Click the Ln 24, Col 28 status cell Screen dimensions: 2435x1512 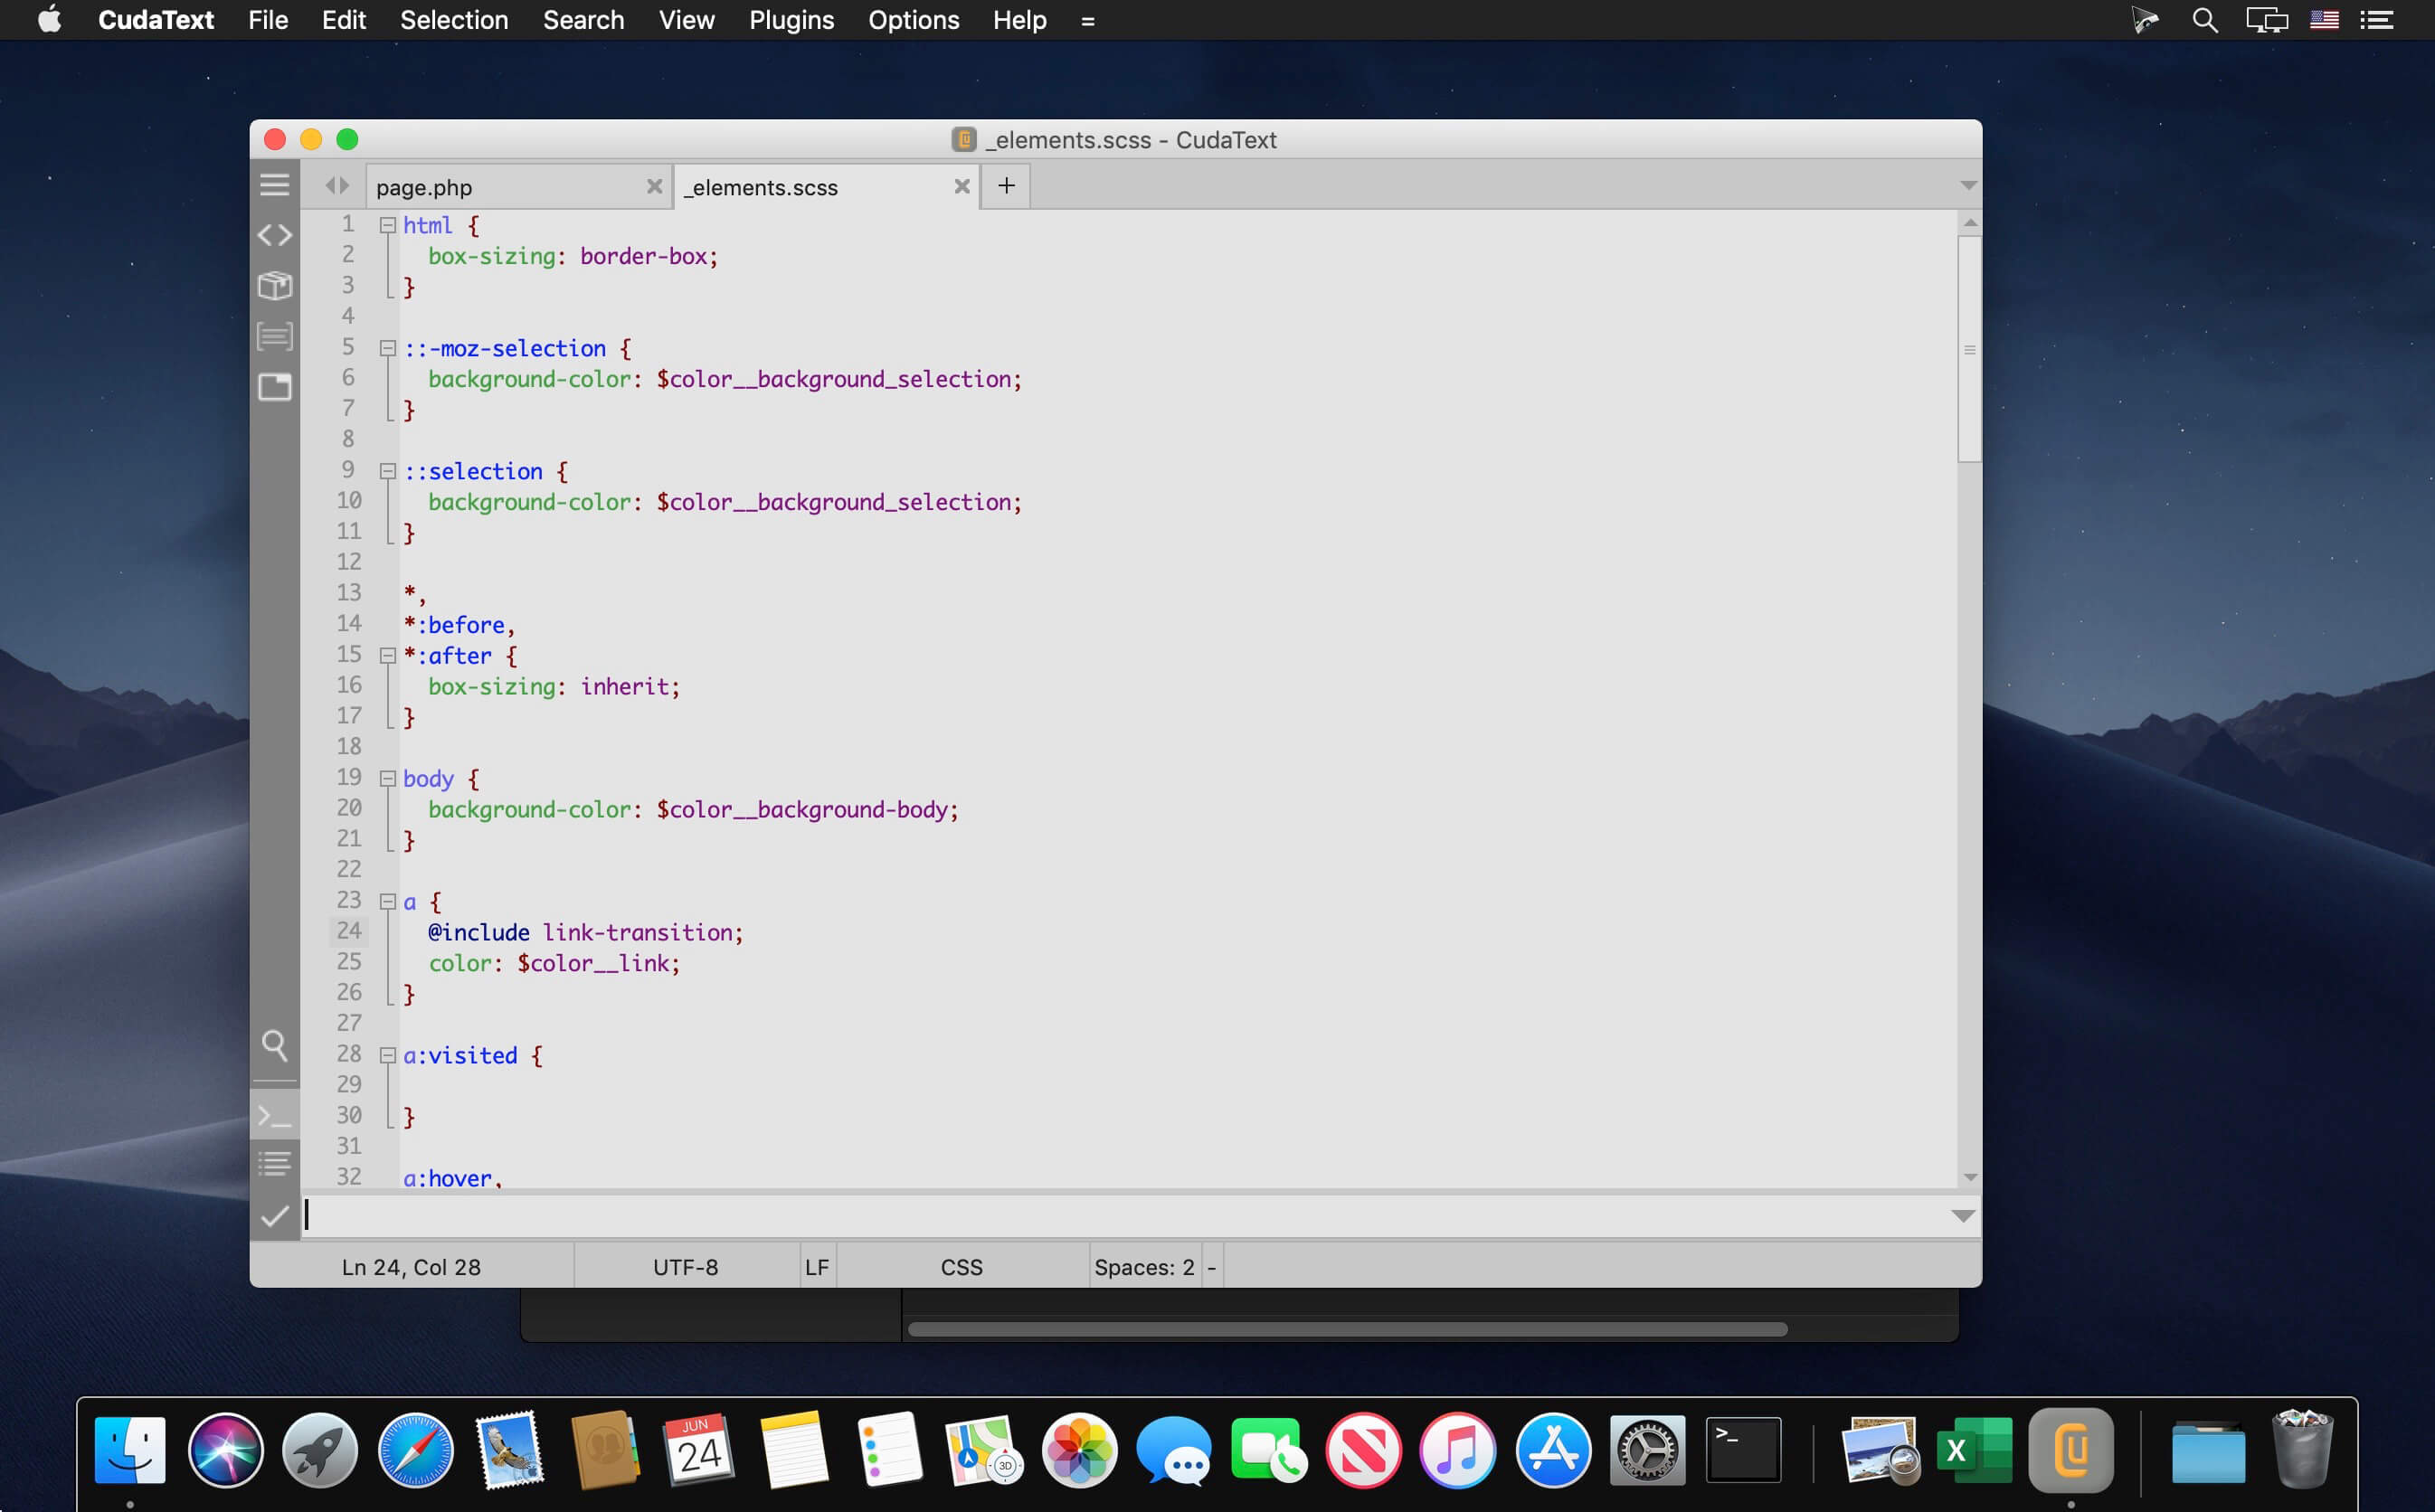[x=411, y=1267]
